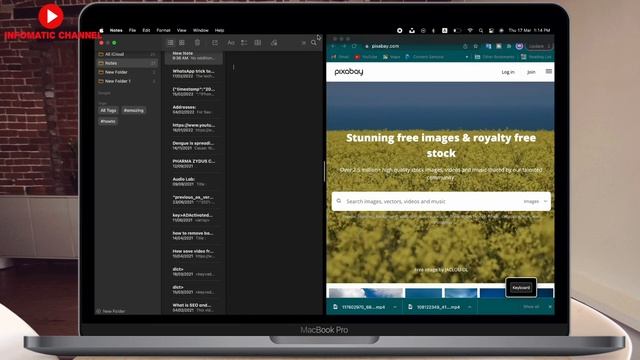Click the pixabay logo
The image size is (640, 360).
coord(349,72)
